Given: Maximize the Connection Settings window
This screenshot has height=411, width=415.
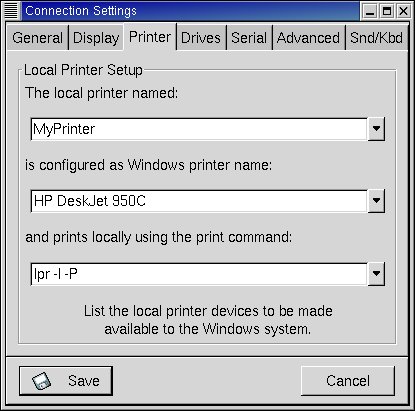Looking at the screenshot, I should coord(387,11).
